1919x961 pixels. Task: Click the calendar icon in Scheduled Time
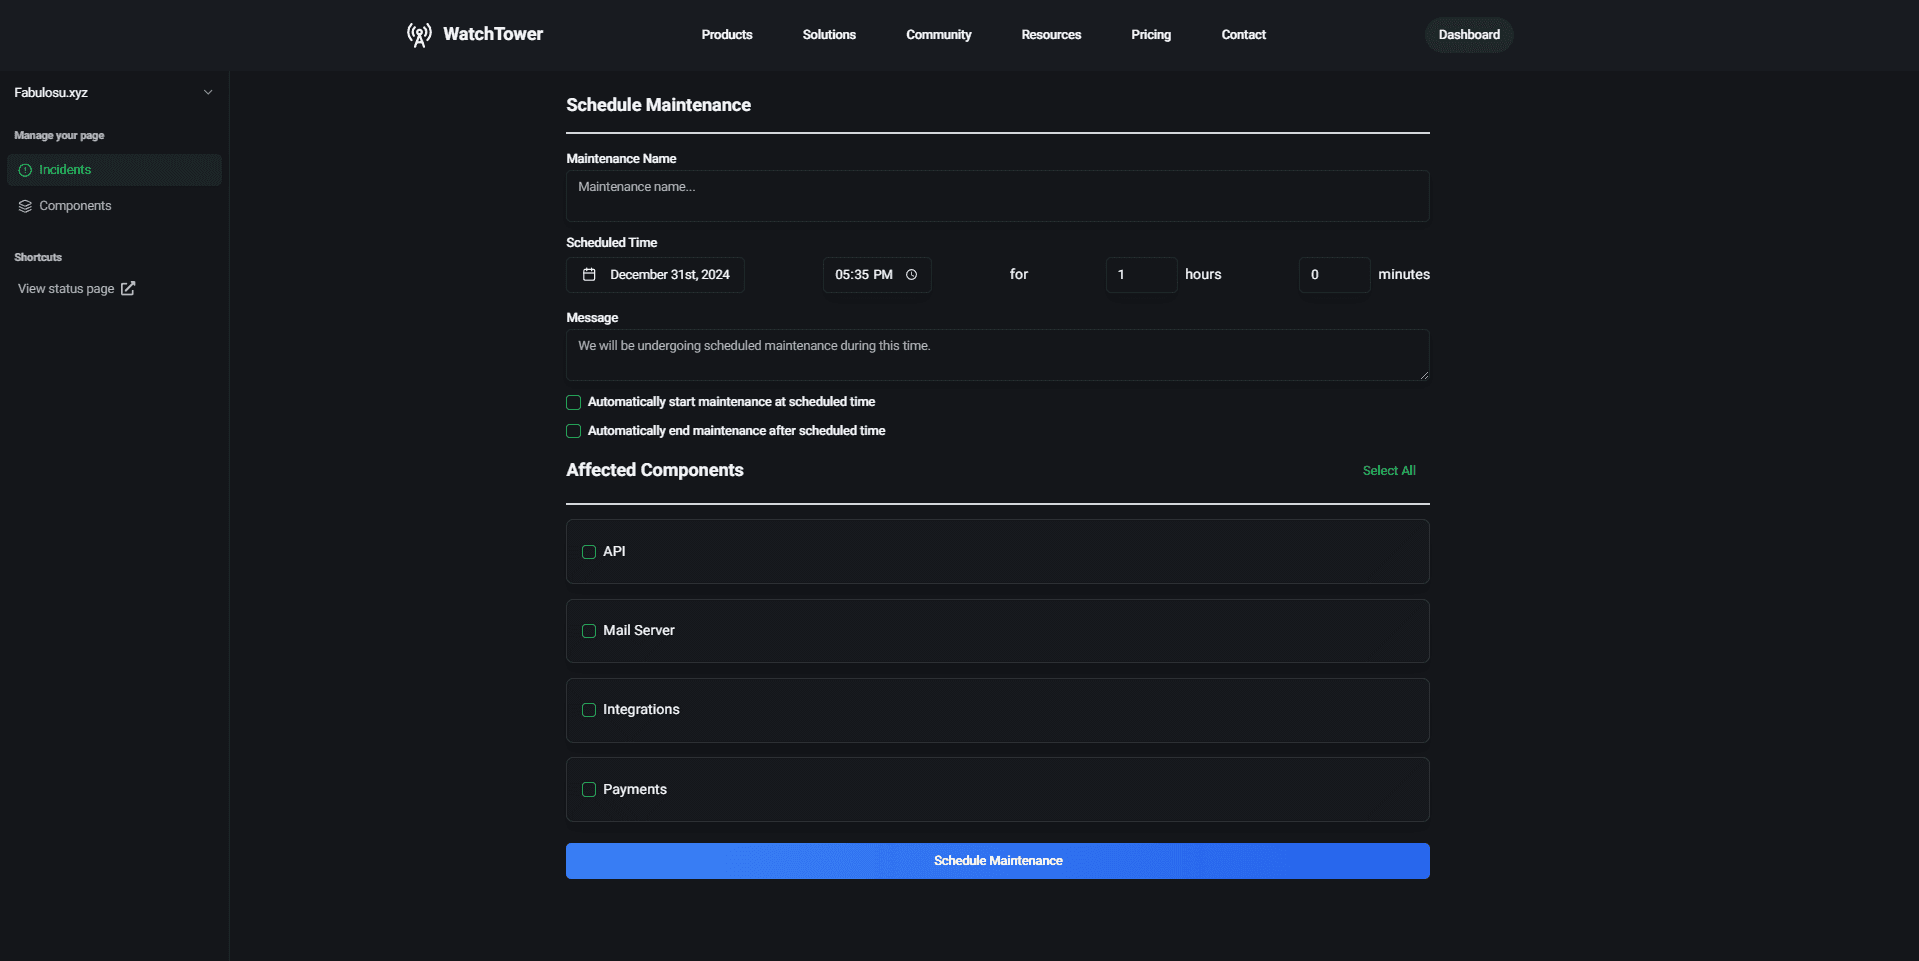pyautogui.click(x=590, y=274)
